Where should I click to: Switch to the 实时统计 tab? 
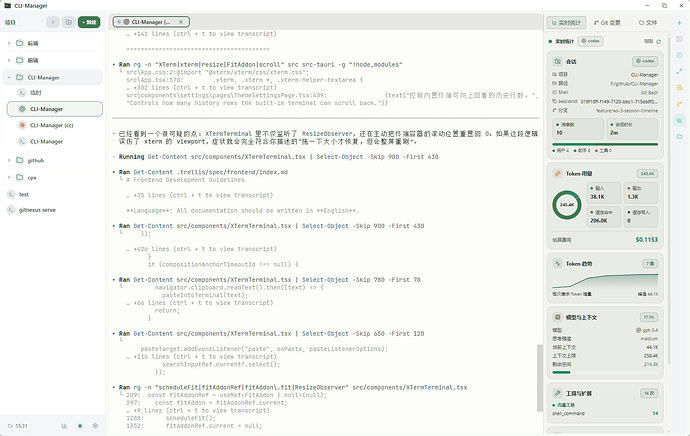coord(566,22)
